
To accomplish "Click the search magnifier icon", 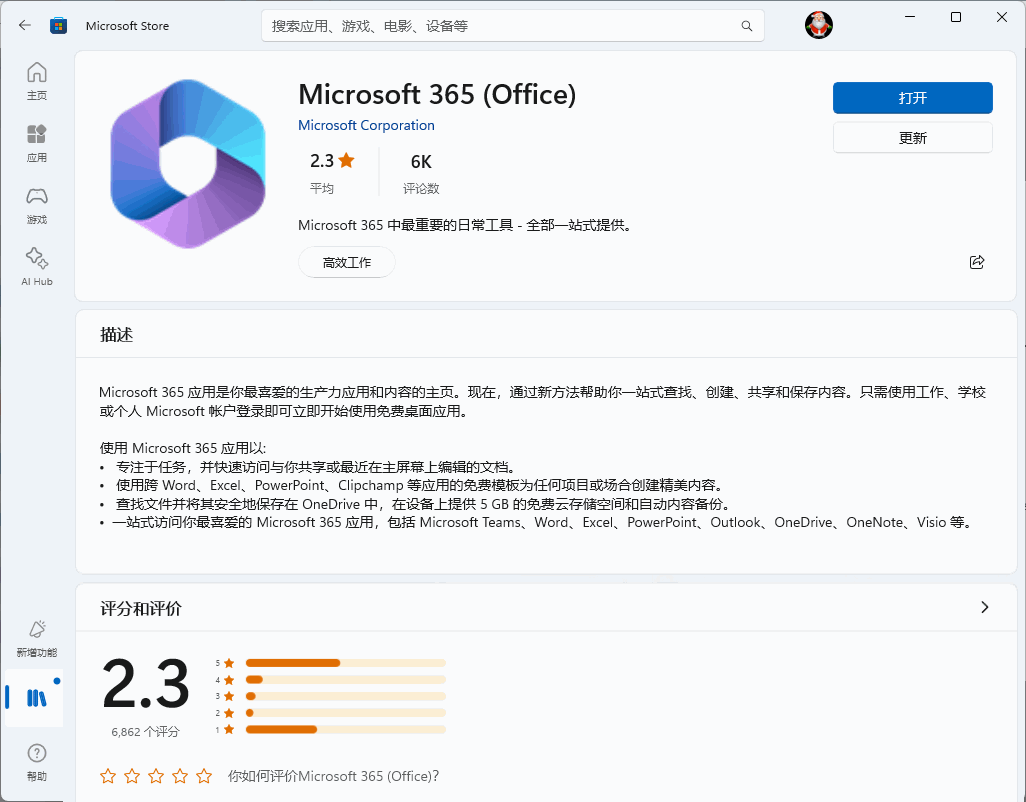I will (747, 26).
